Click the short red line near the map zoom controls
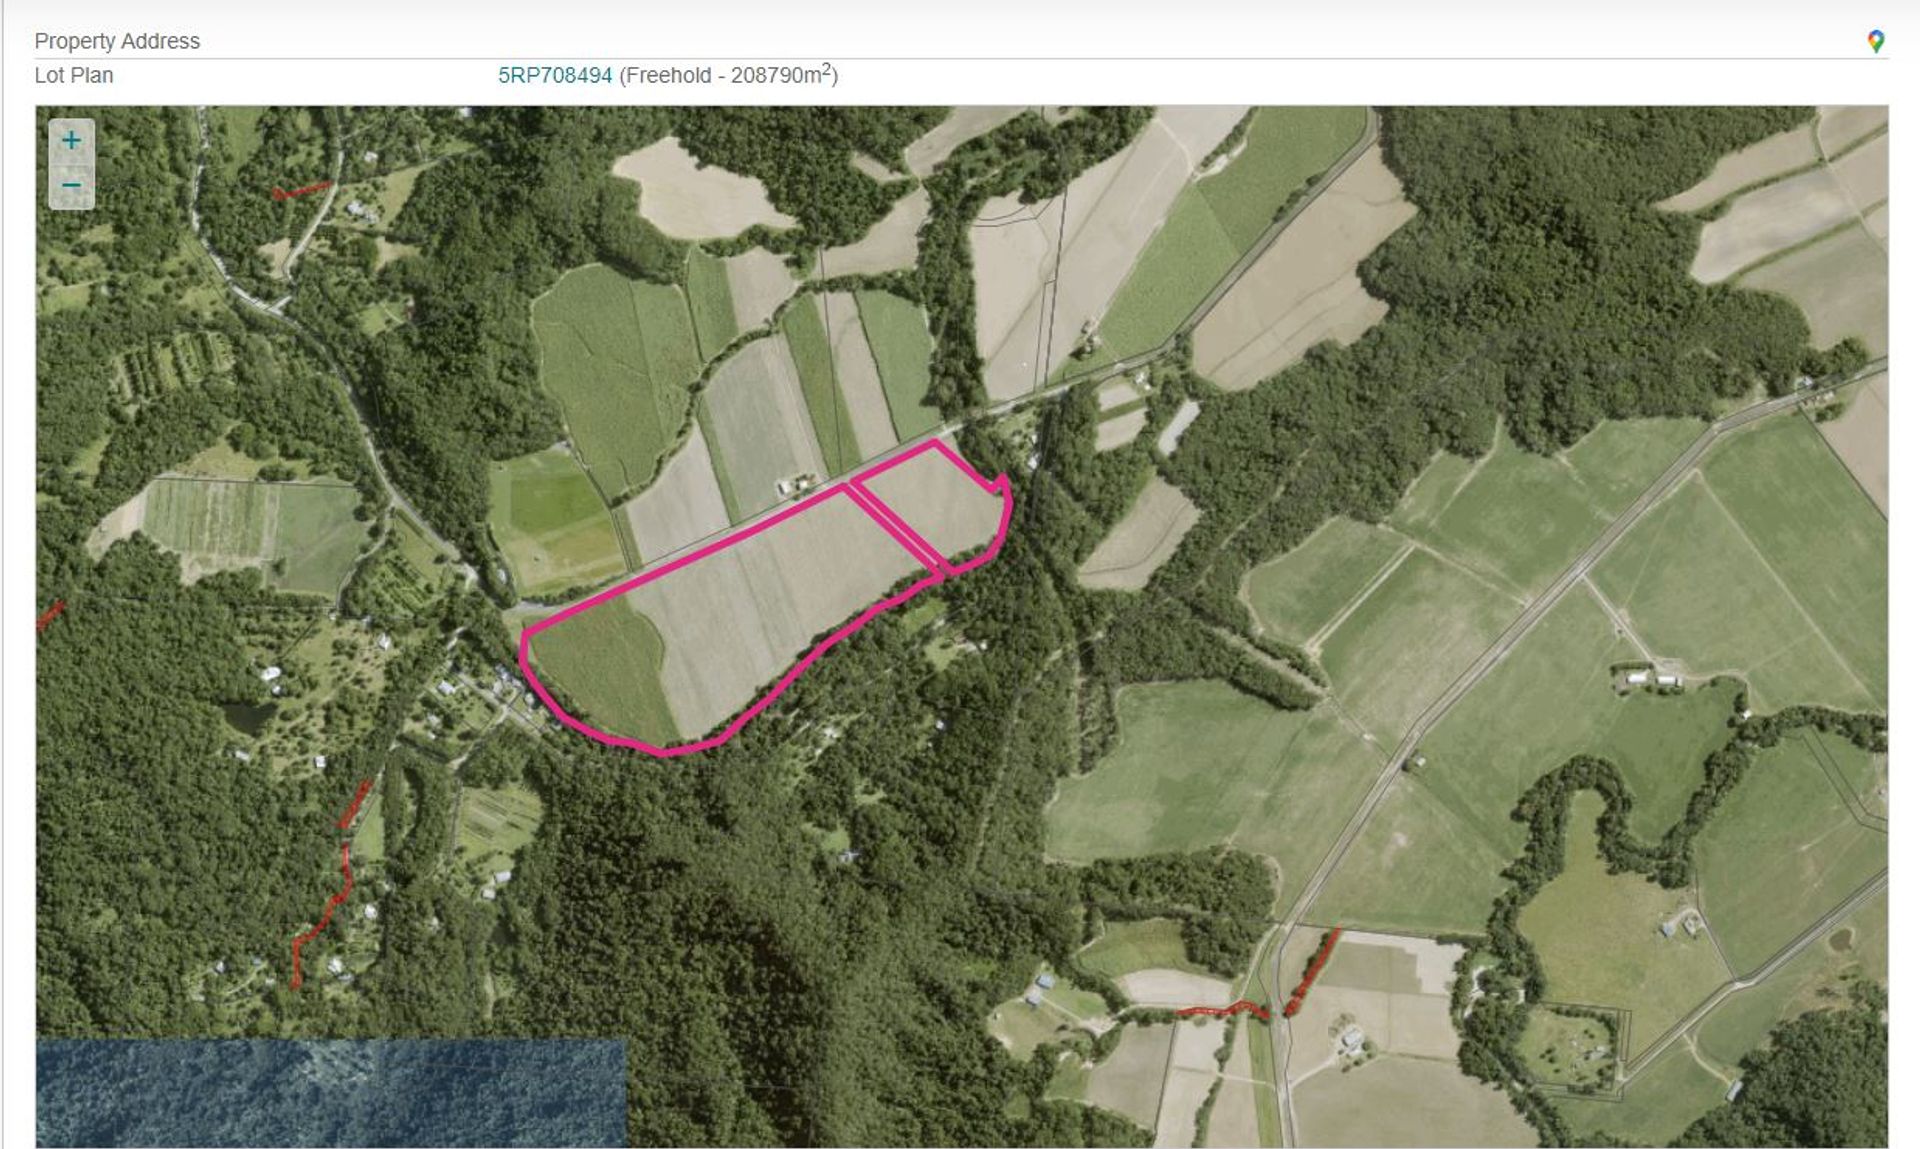Image resolution: width=1920 pixels, height=1149 pixels. point(300,190)
